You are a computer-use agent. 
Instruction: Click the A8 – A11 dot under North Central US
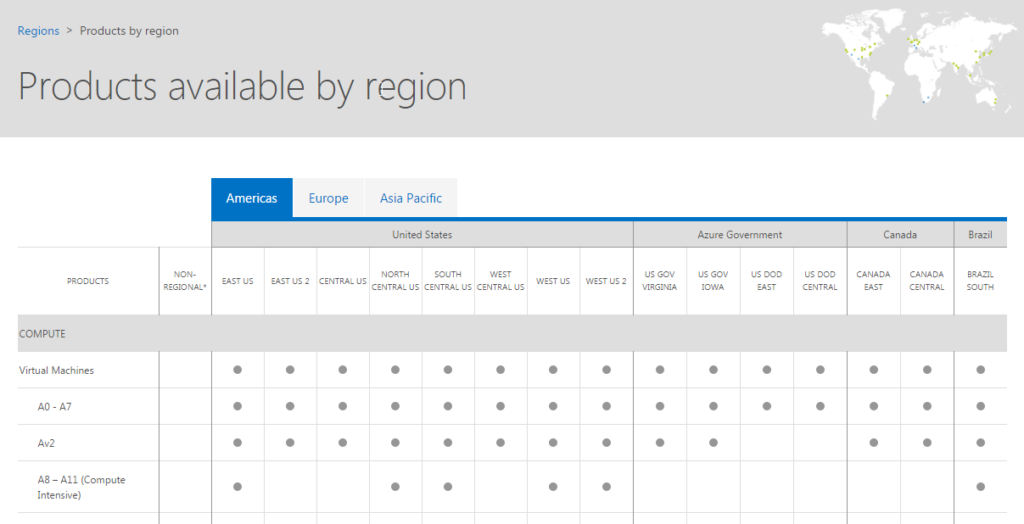pos(395,487)
